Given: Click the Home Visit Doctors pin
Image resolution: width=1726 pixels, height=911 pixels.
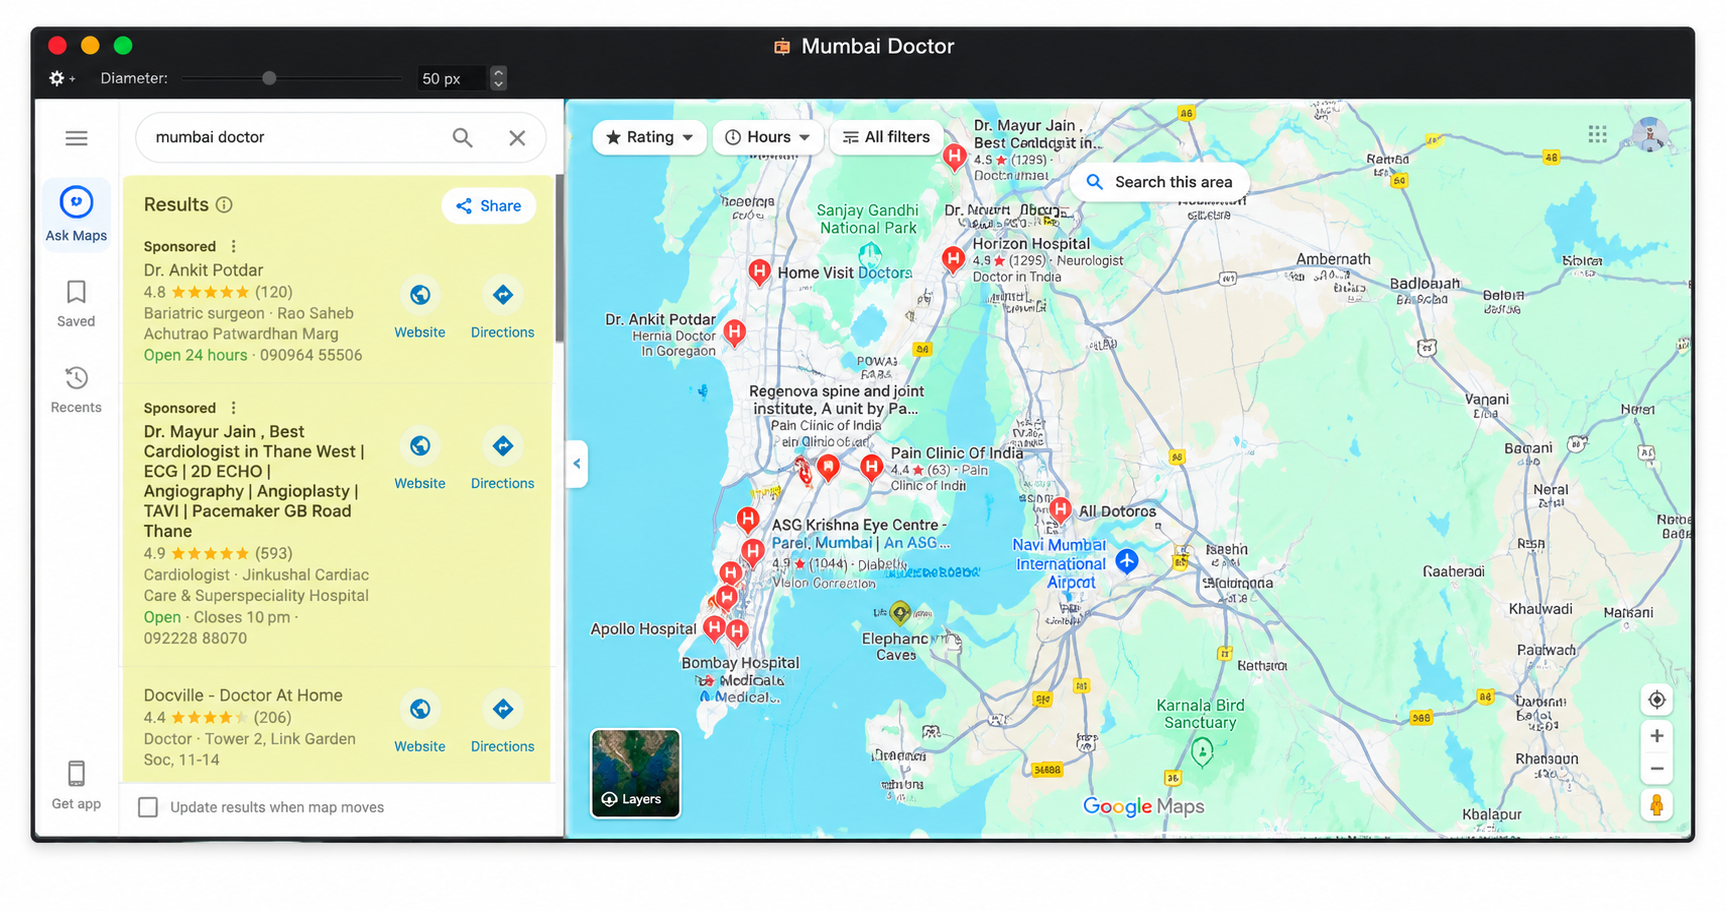Looking at the screenshot, I should tap(759, 273).
